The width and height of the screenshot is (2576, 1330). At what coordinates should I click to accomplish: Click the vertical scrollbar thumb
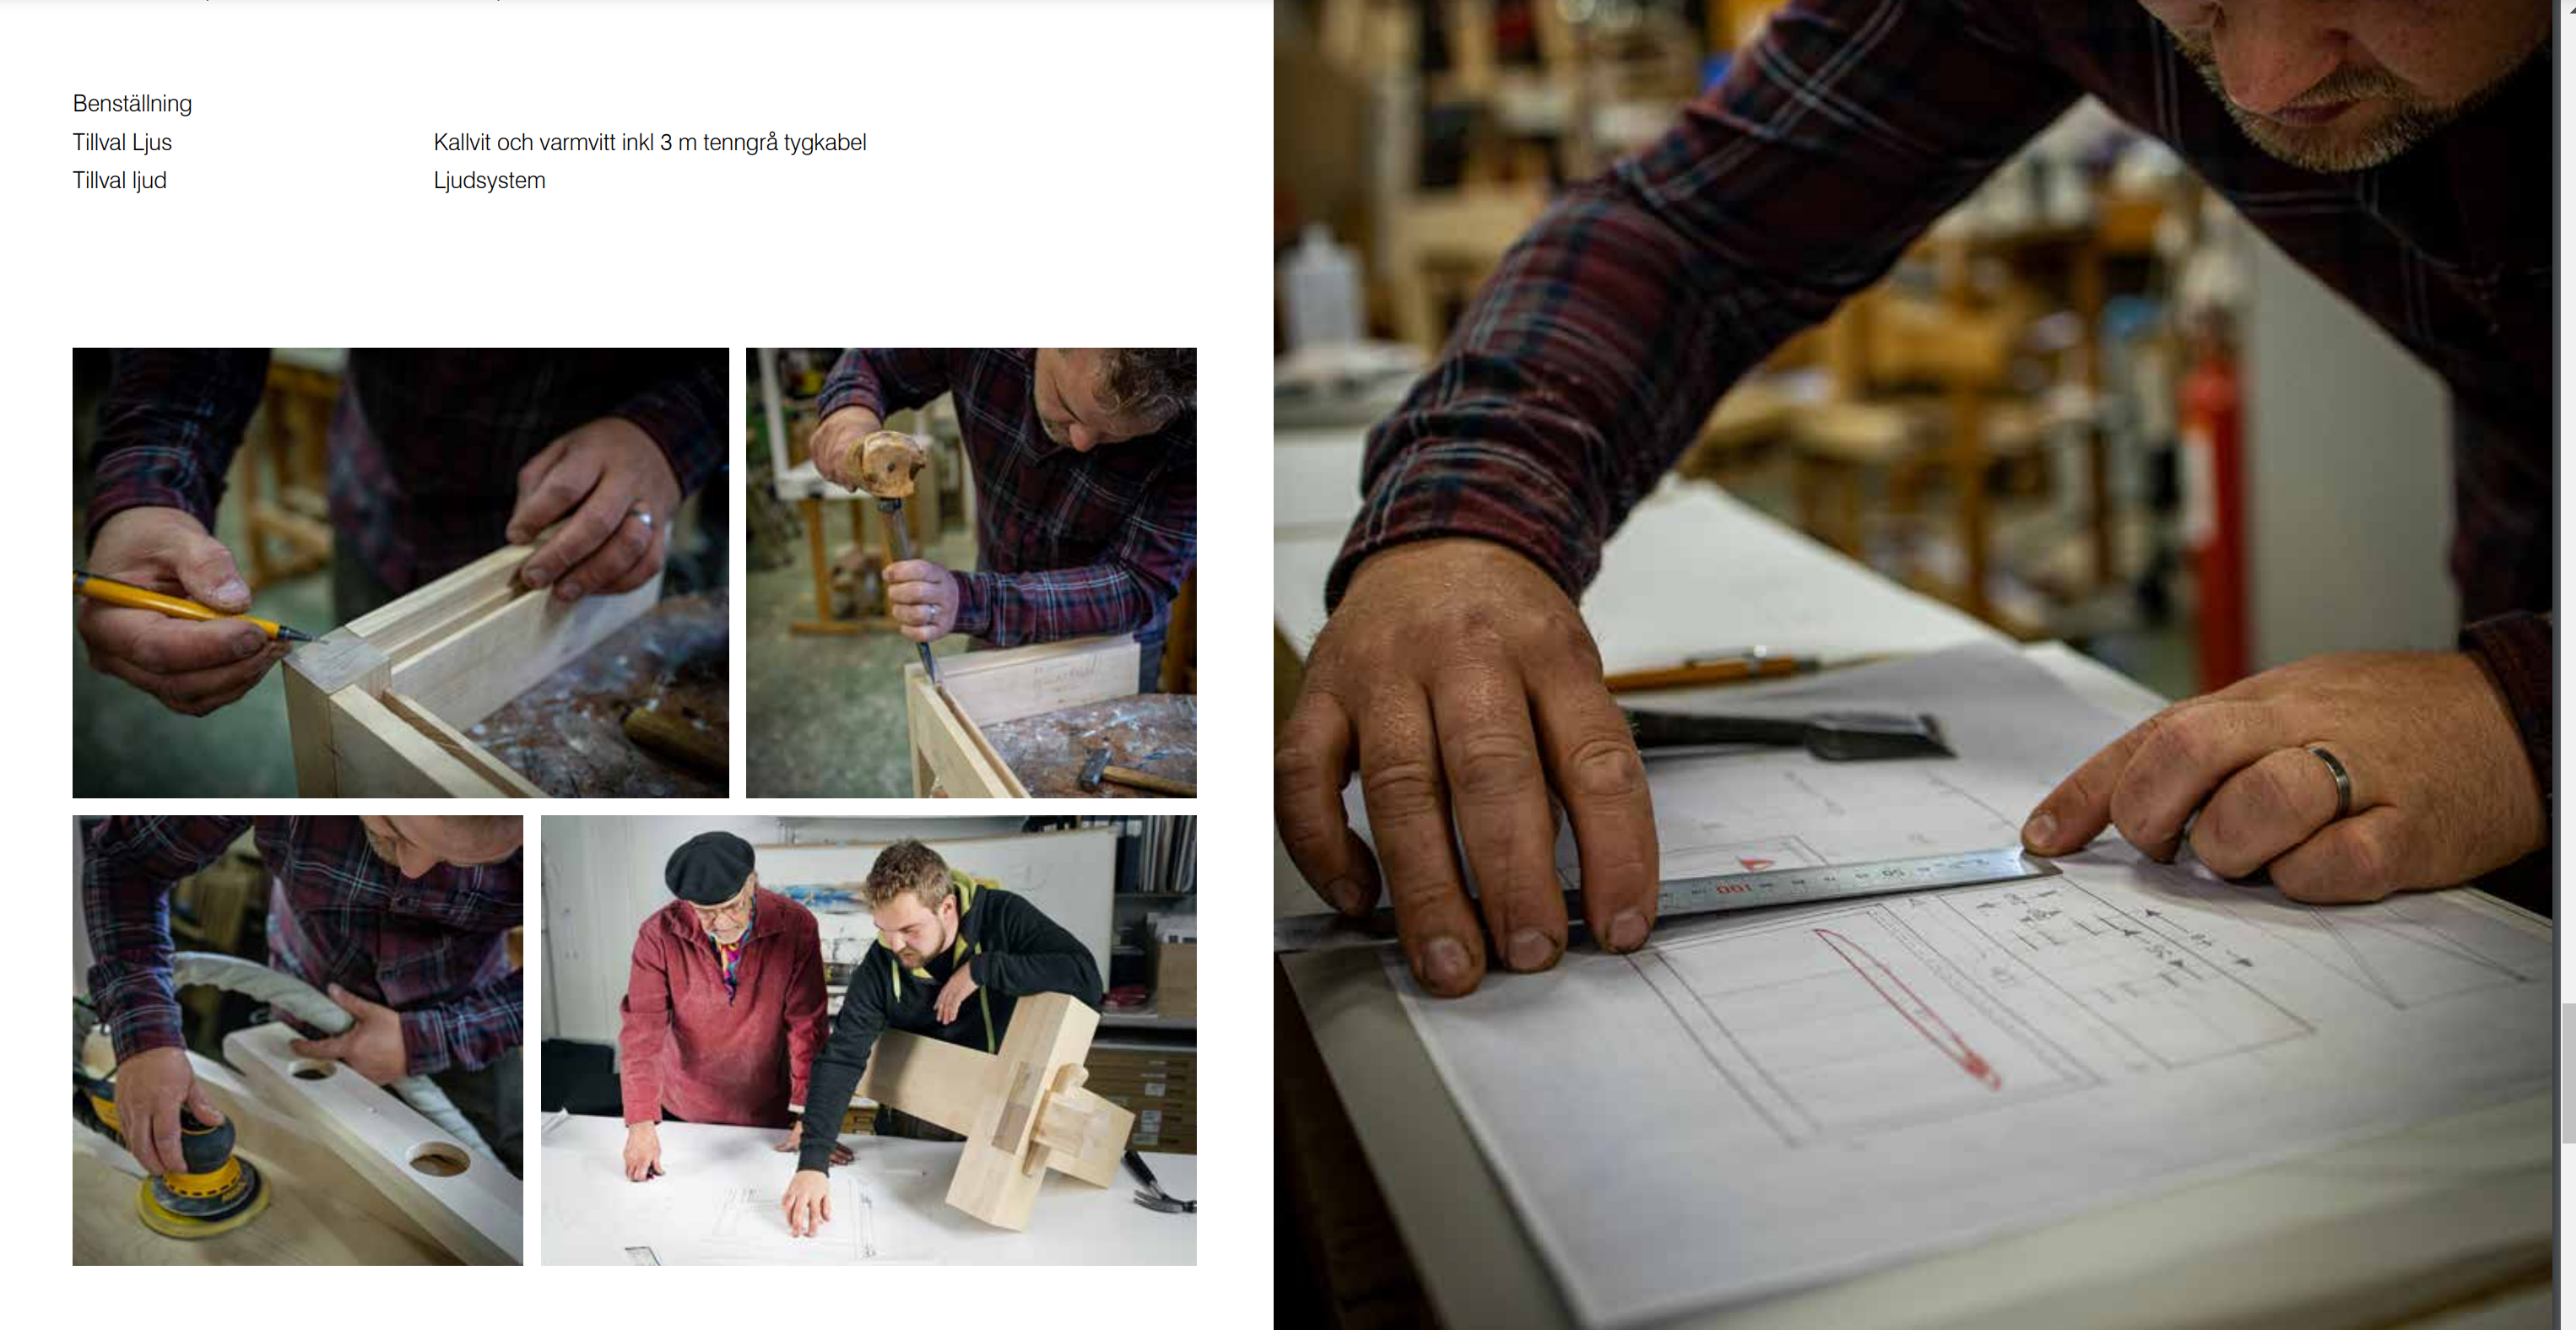click(x=2568, y=1072)
